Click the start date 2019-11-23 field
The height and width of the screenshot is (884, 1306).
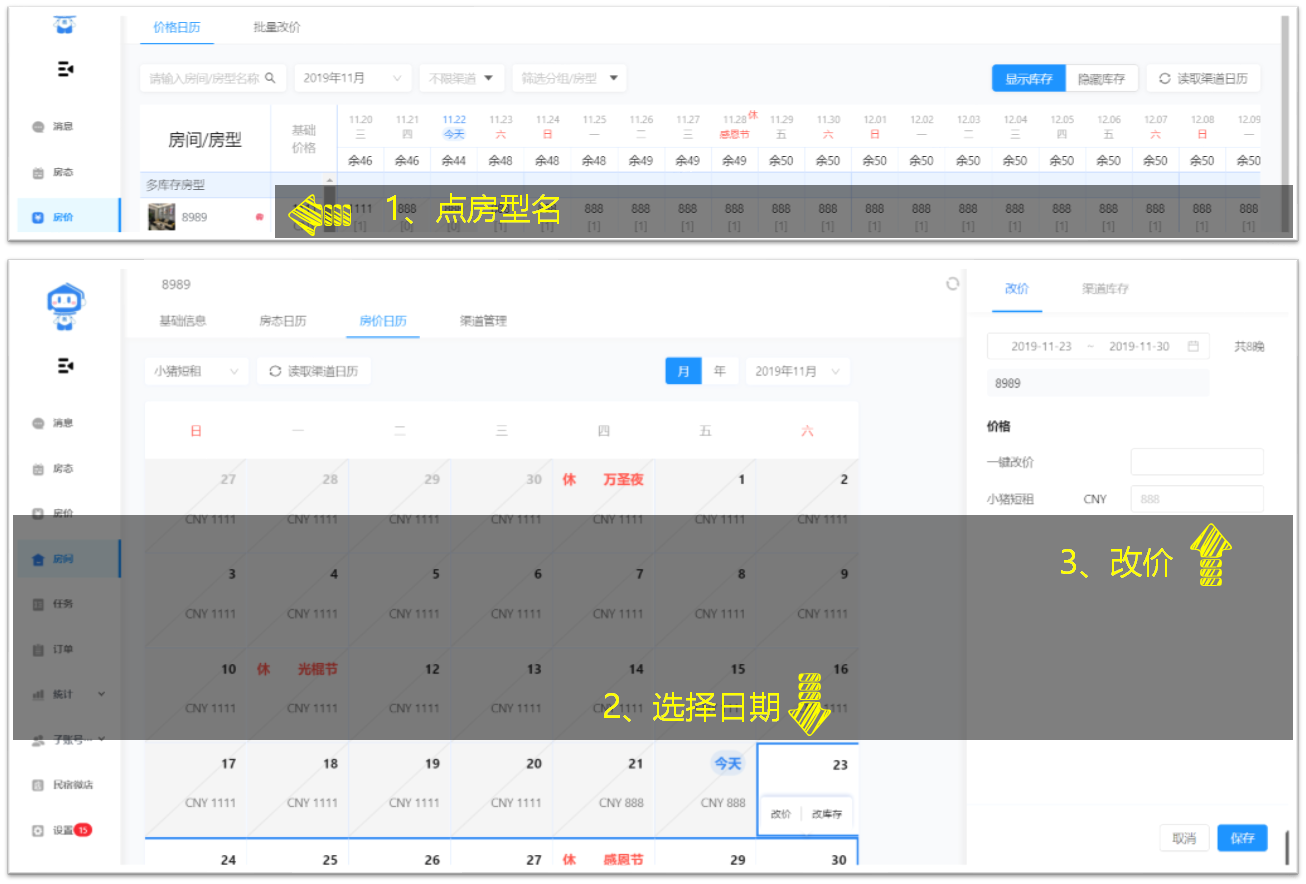point(1041,346)
